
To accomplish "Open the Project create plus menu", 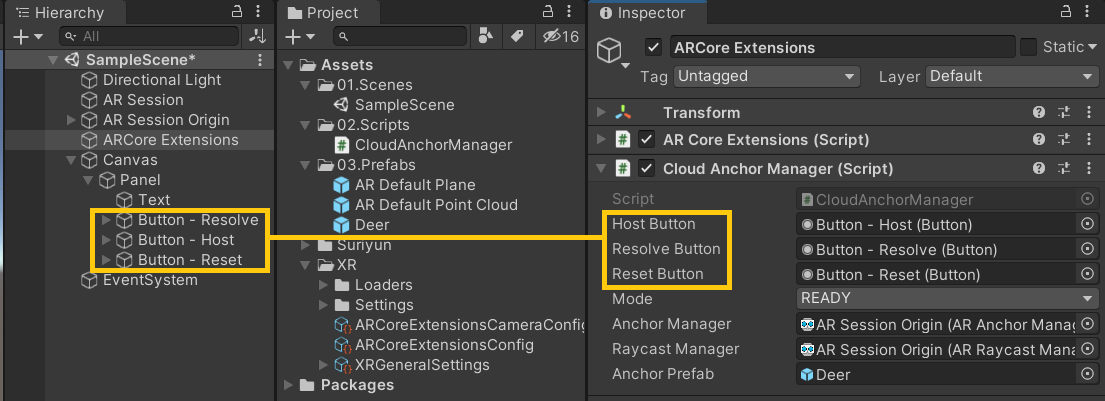I will (302, 37).
